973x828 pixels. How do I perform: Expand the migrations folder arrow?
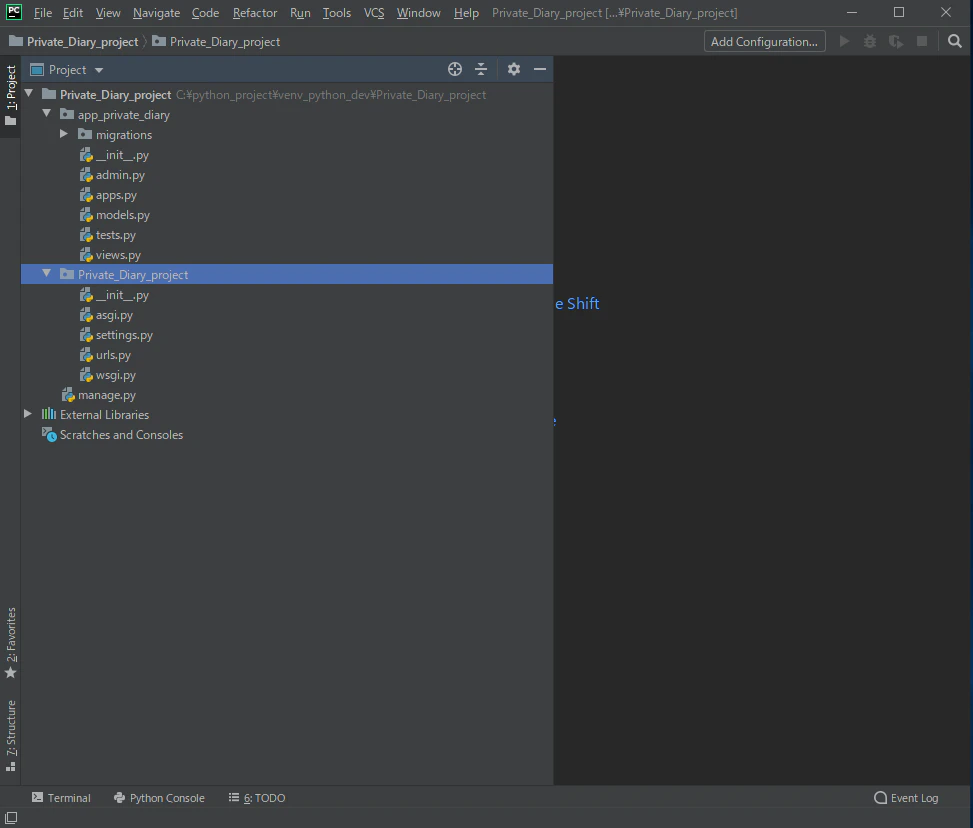coord(64,134)
